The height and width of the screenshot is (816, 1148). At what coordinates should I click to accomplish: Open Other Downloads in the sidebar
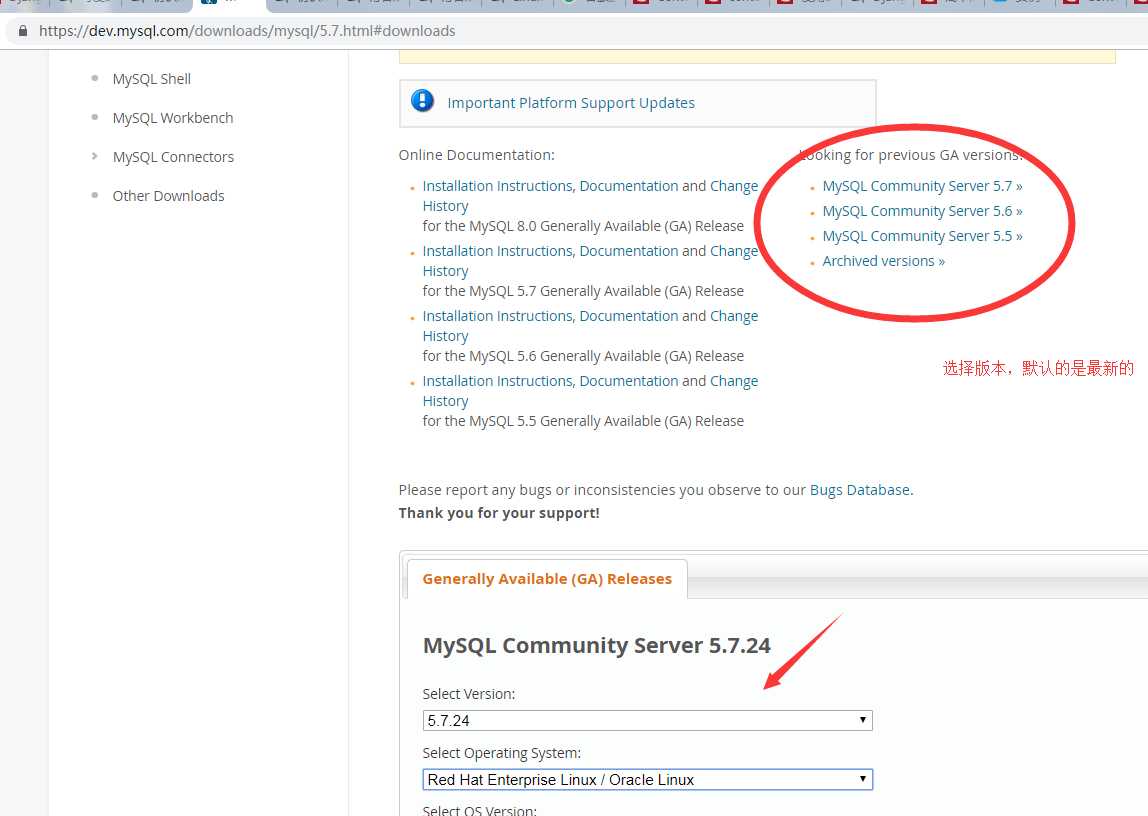[x=168, y=195]
